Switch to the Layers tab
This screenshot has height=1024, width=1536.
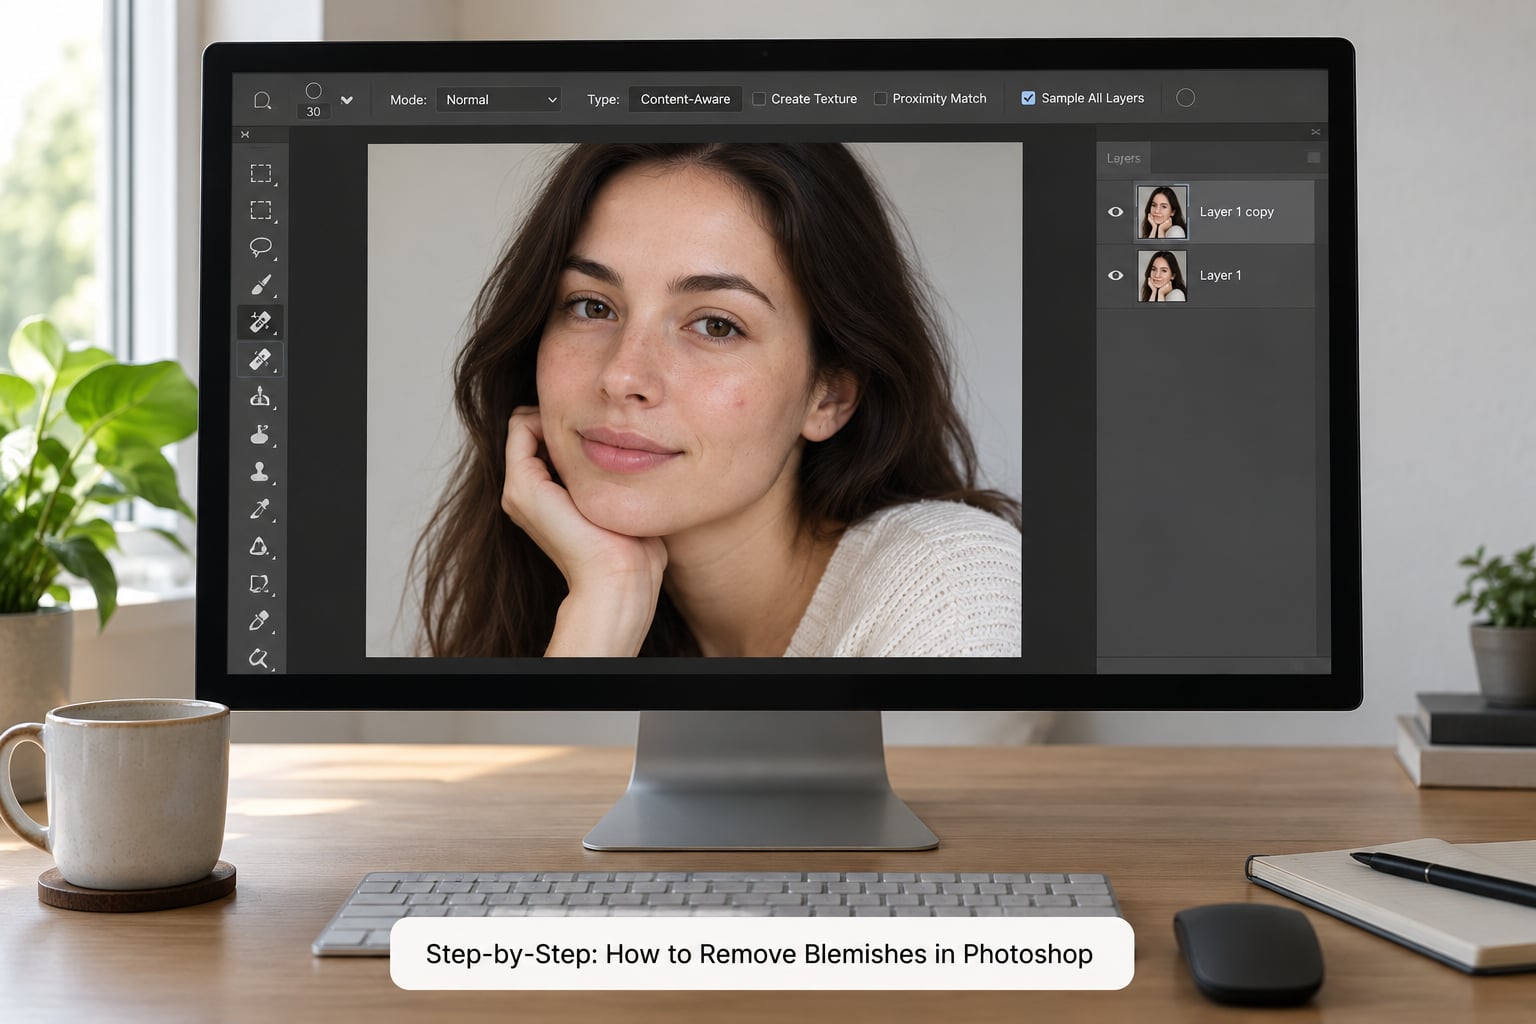point(1123,158)
